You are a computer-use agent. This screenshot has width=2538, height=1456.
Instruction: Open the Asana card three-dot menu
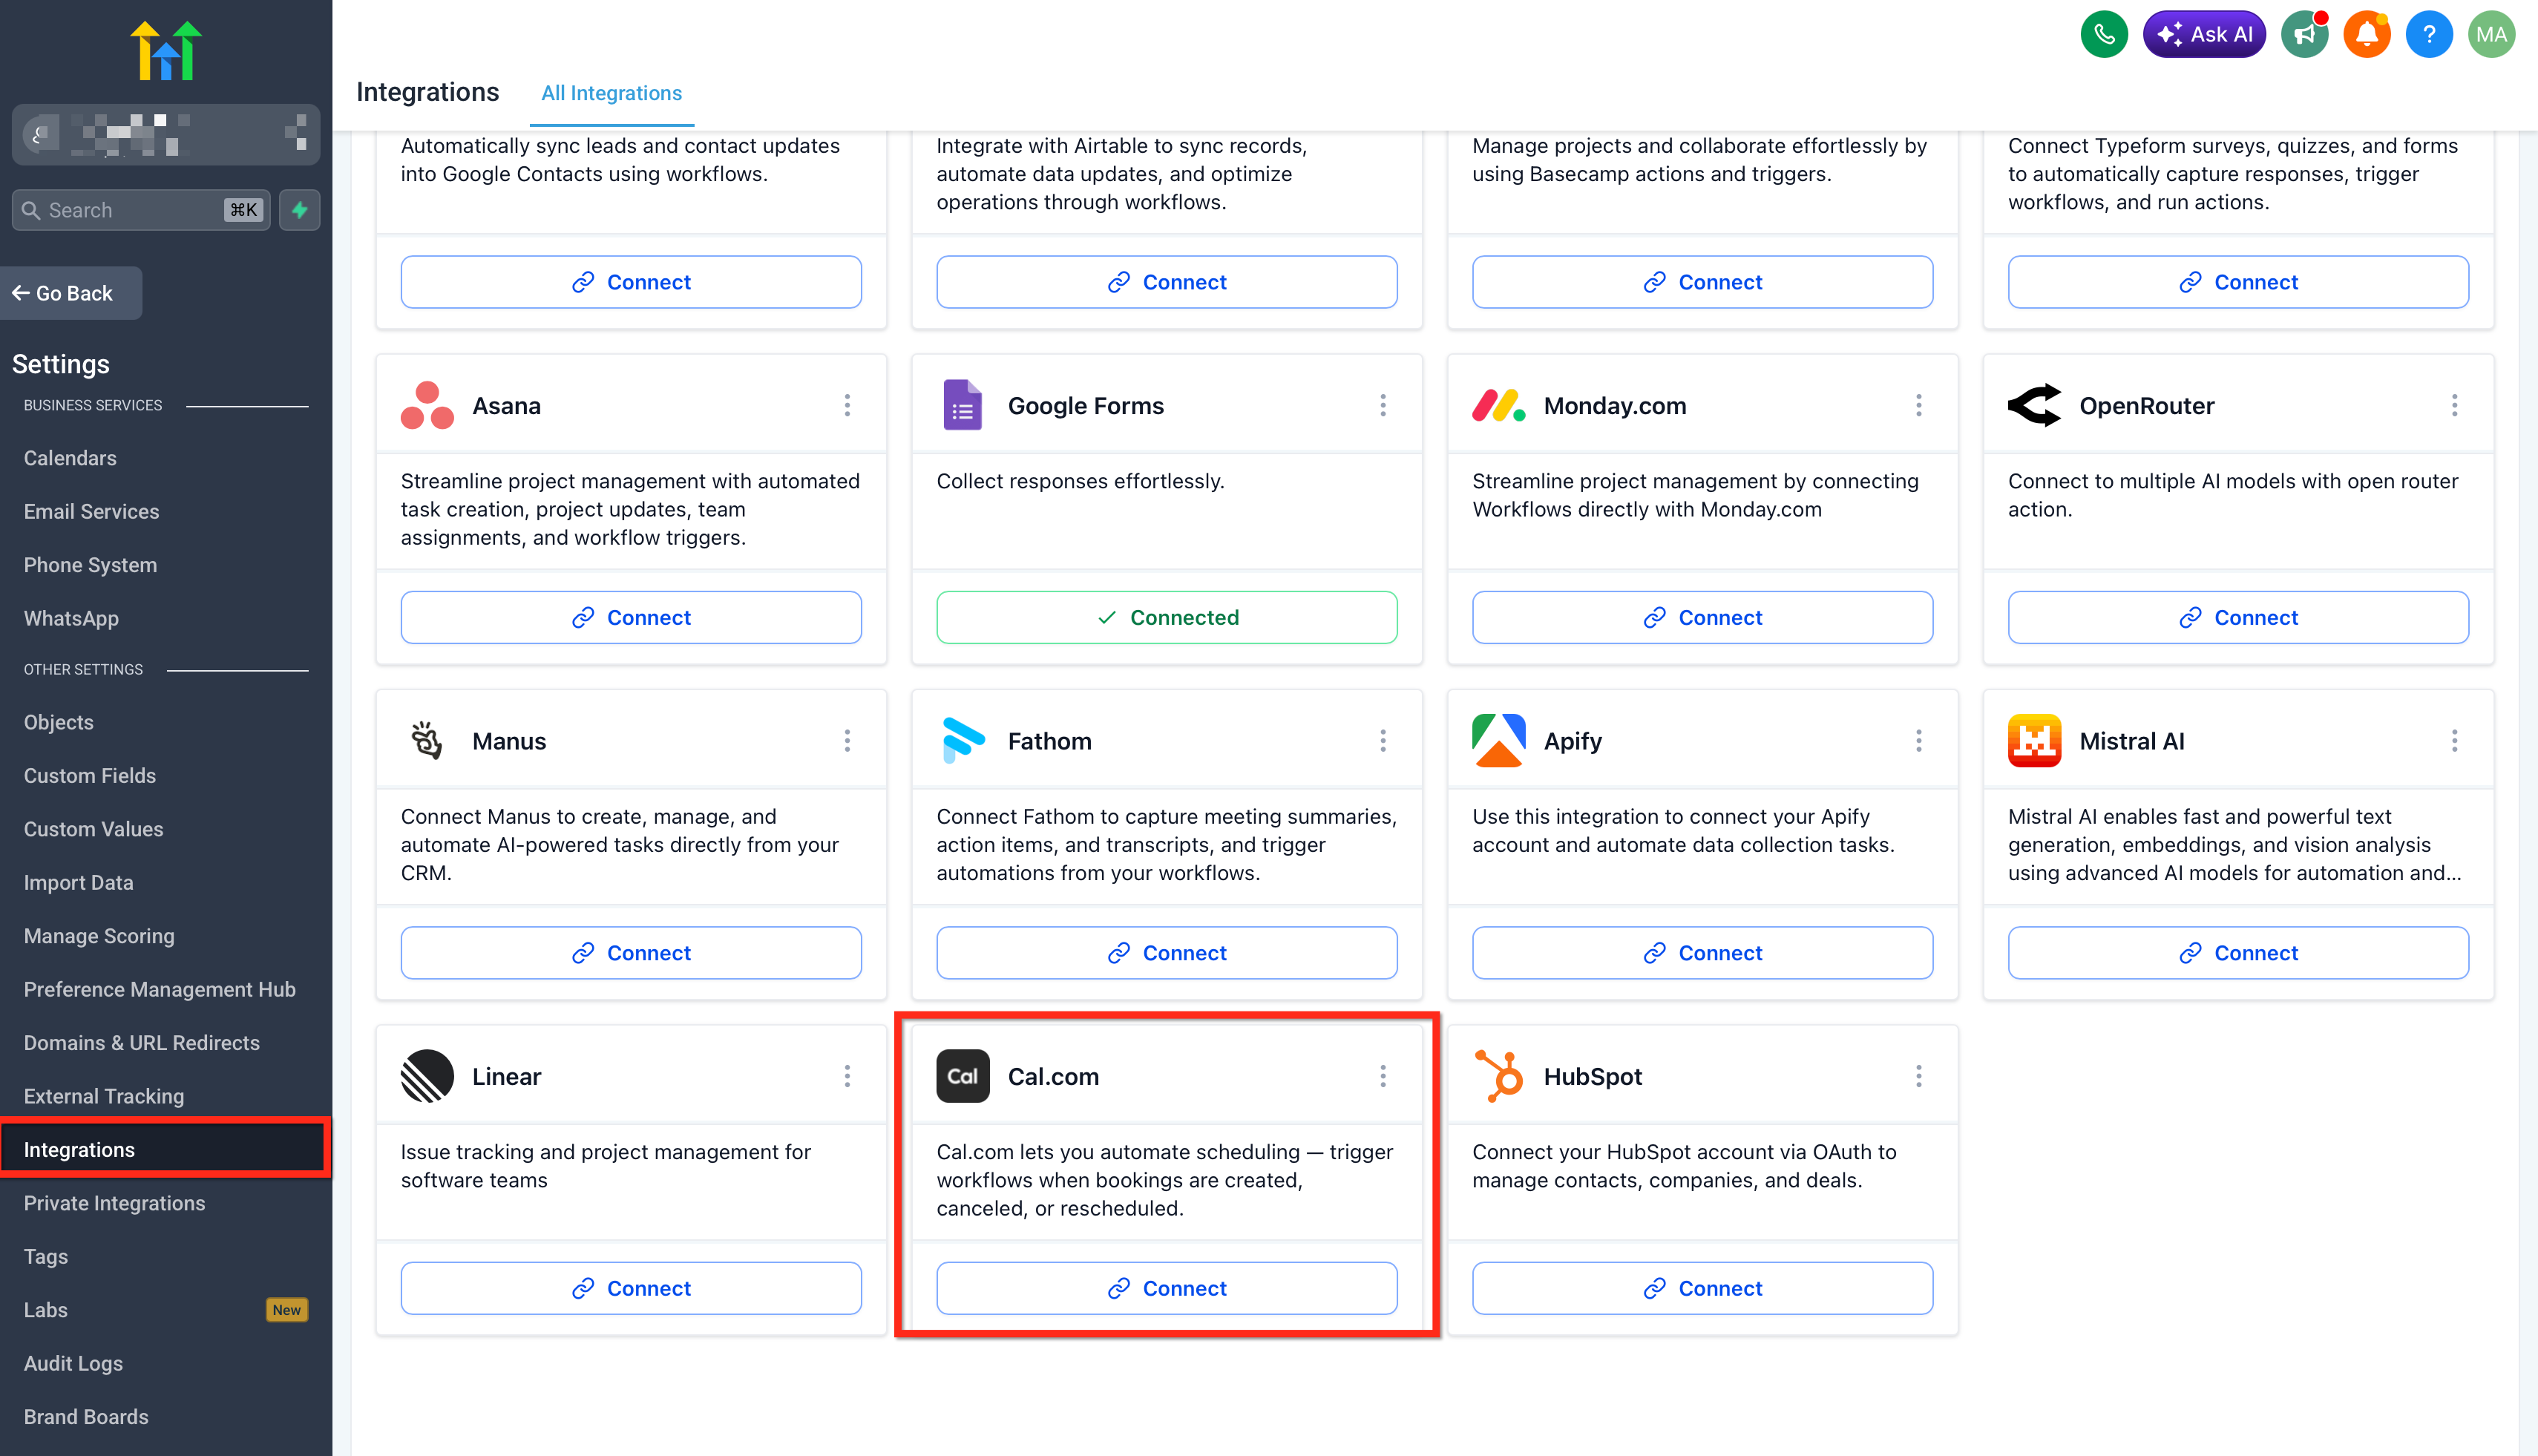tap(847, 405)
